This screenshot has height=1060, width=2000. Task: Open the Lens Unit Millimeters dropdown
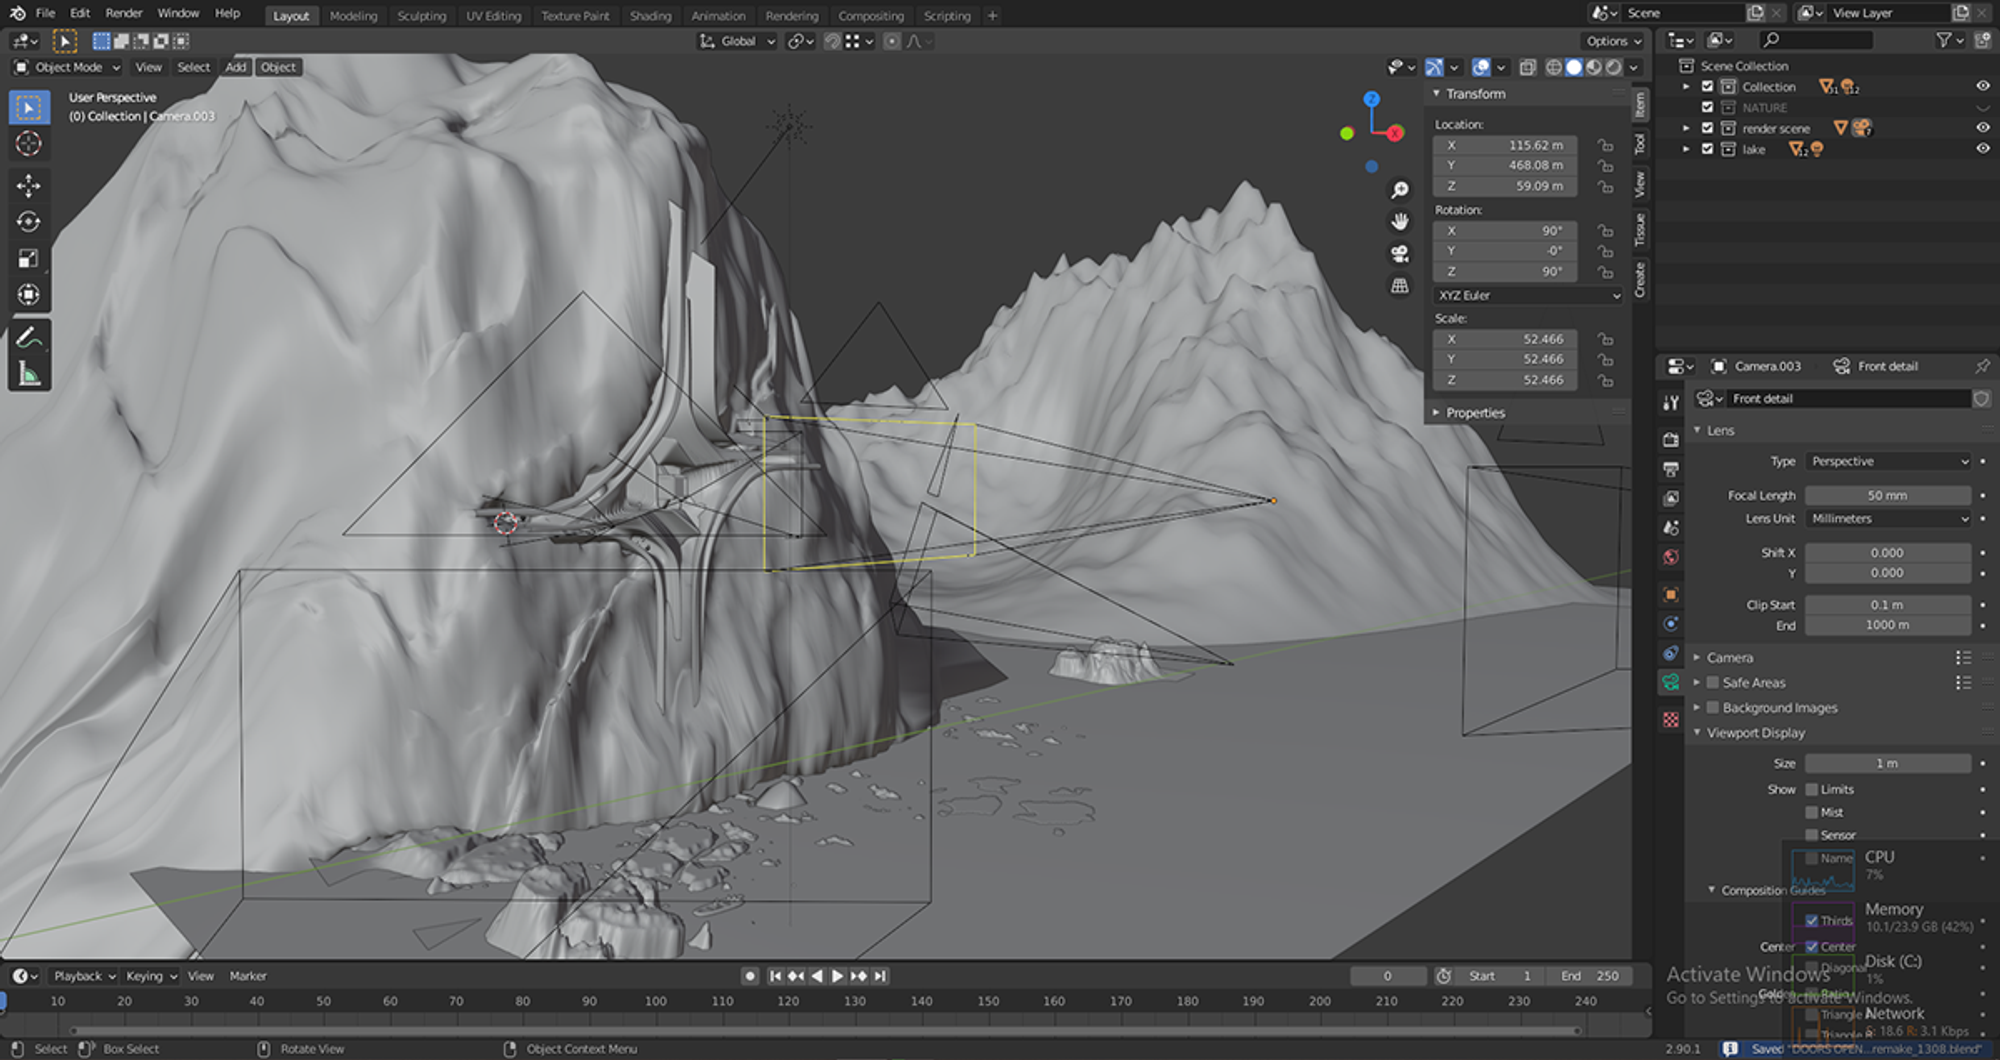click(x=1889, y=519)
